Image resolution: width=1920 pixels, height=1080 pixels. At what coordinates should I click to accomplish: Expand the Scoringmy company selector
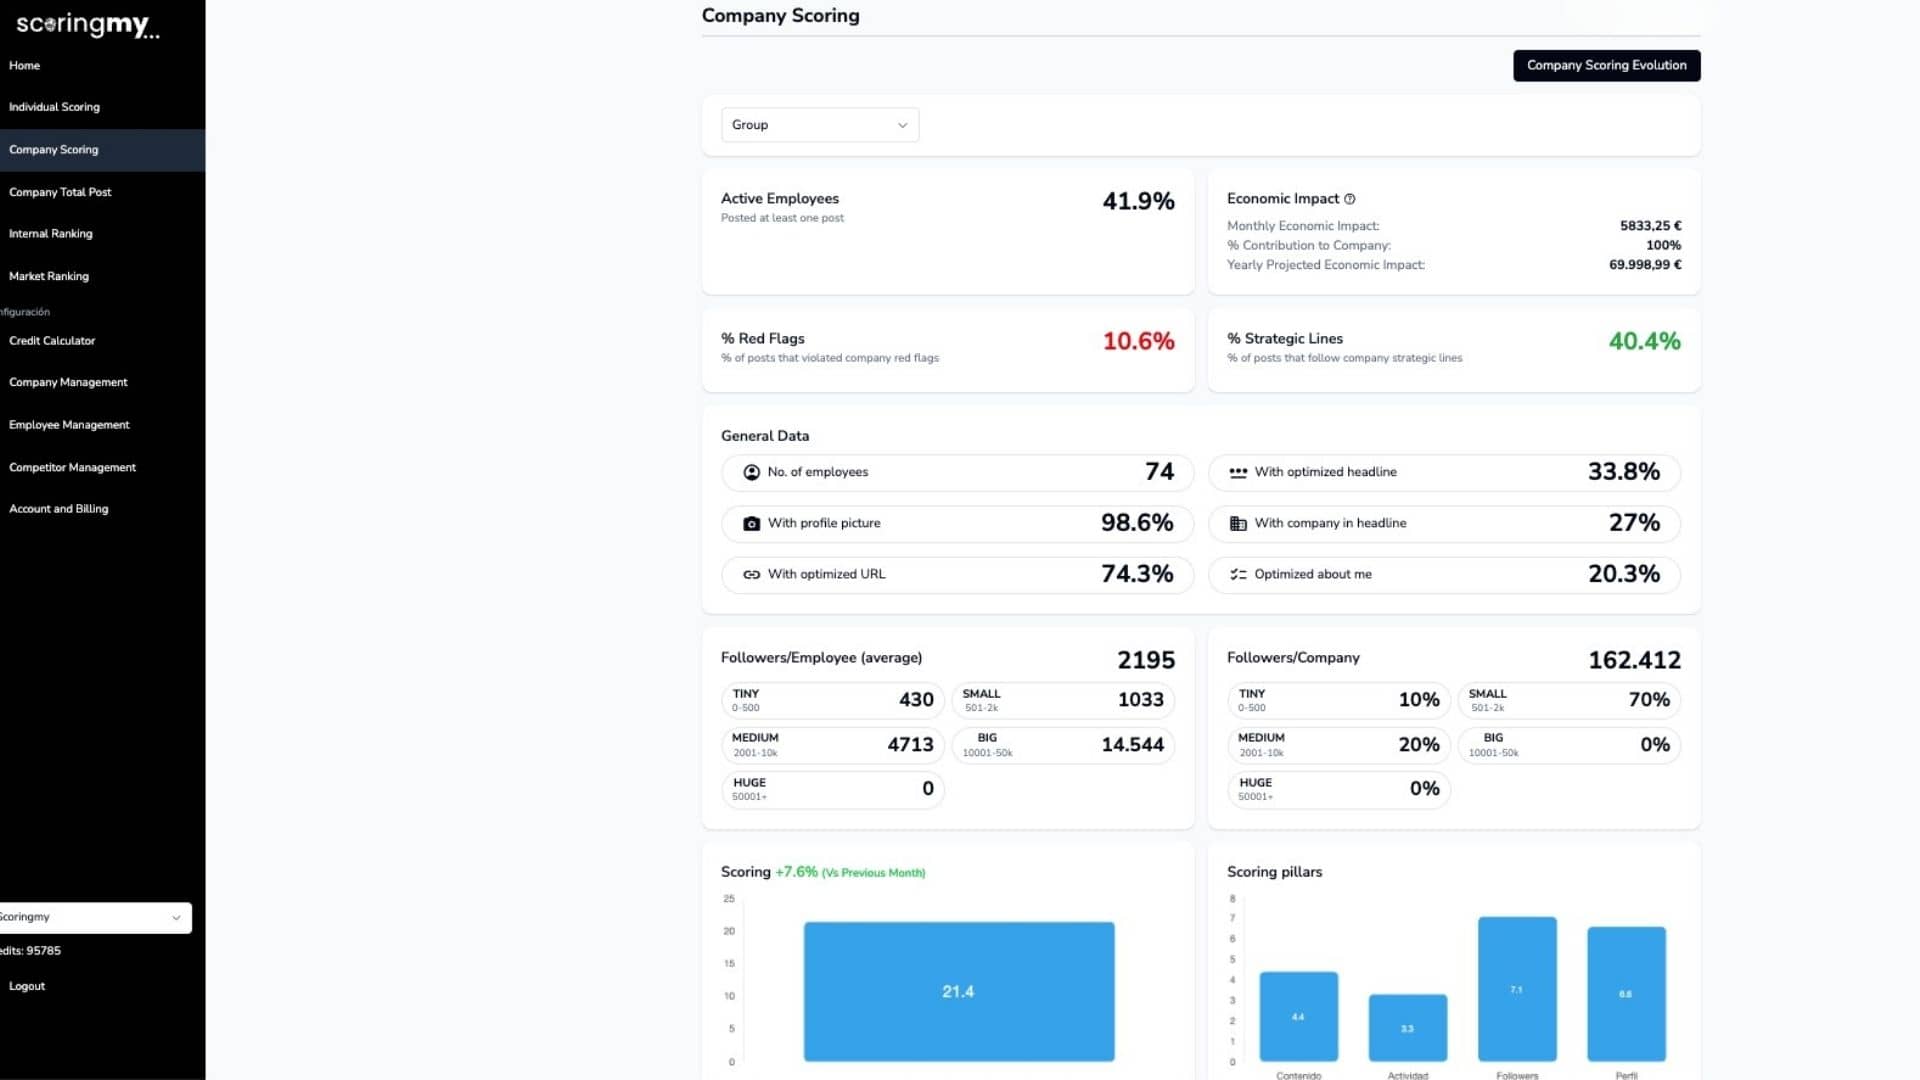point(94,917)
